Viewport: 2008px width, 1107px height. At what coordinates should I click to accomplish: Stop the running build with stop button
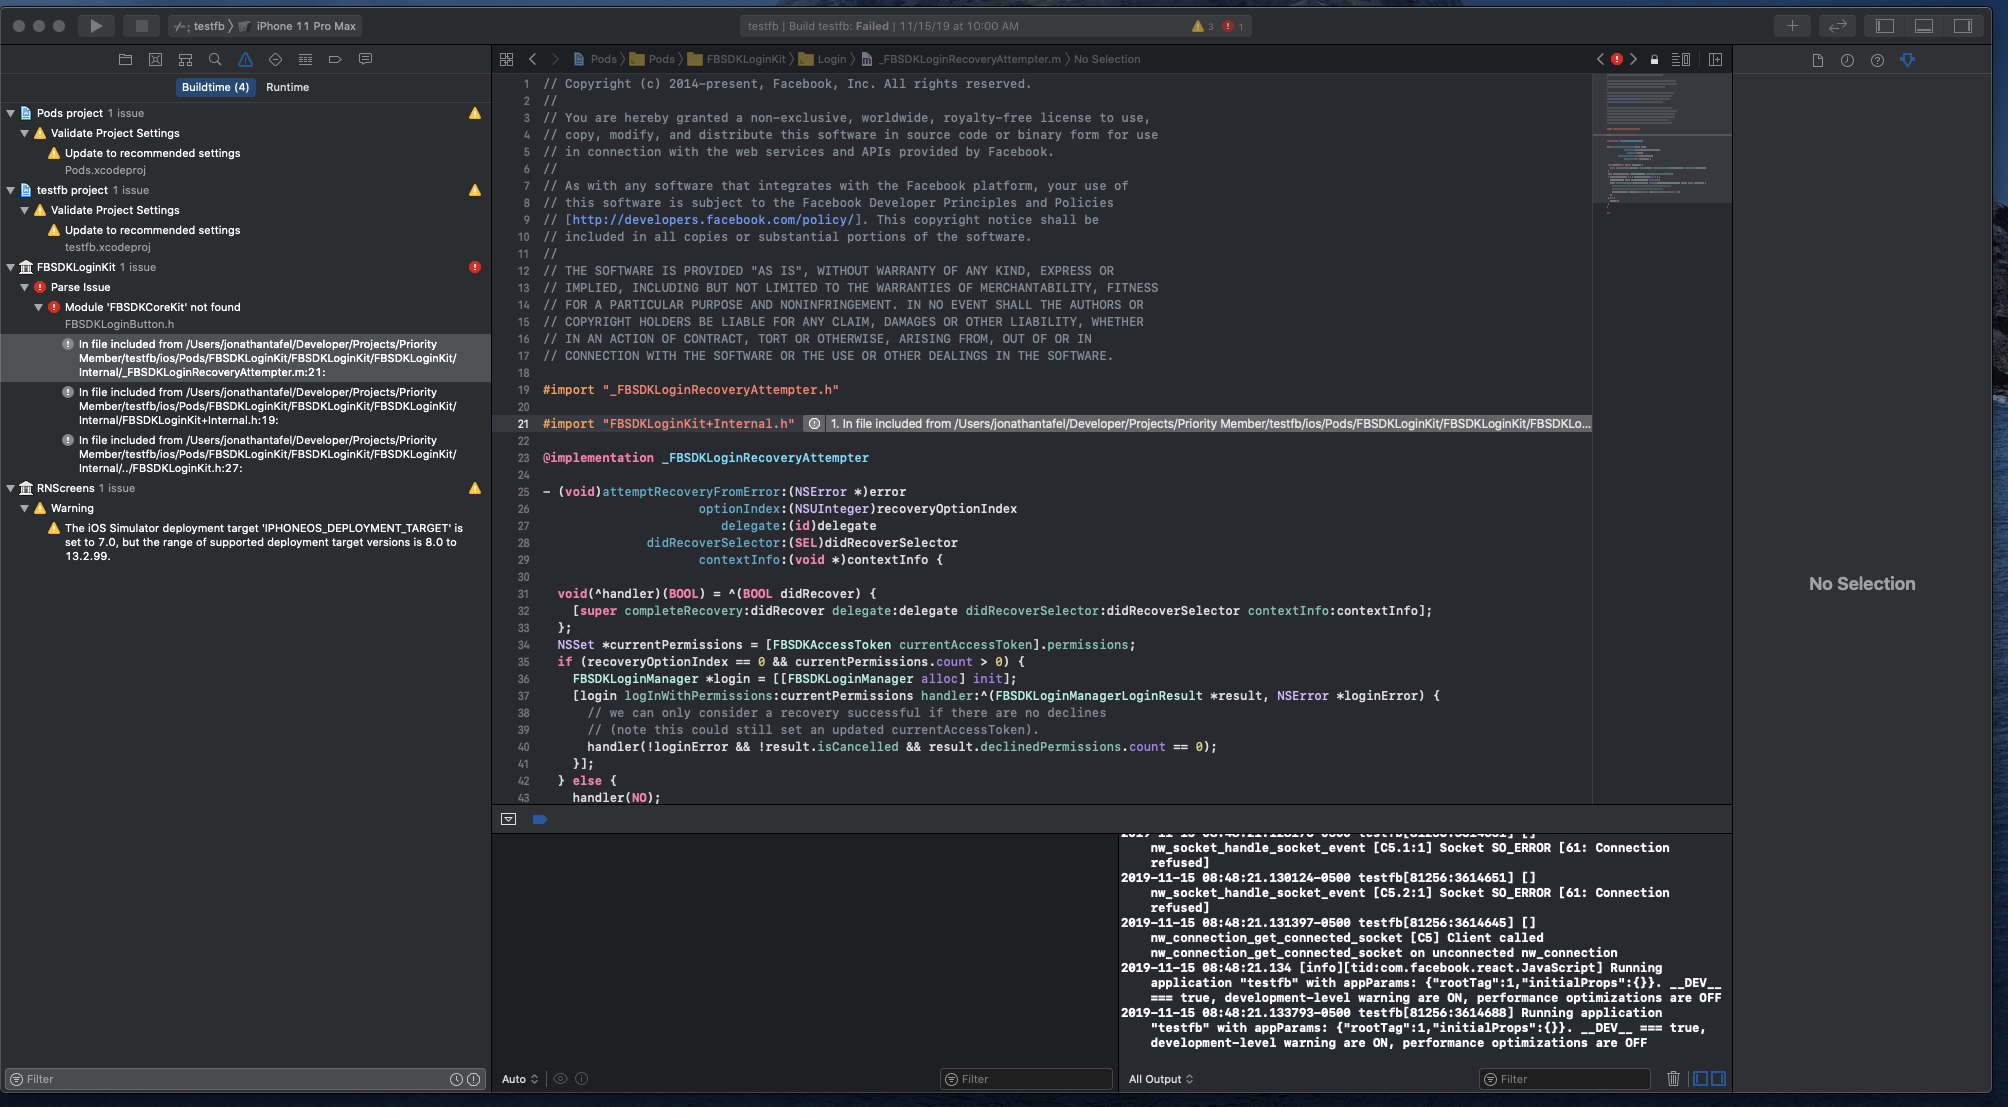pos(141,25)
